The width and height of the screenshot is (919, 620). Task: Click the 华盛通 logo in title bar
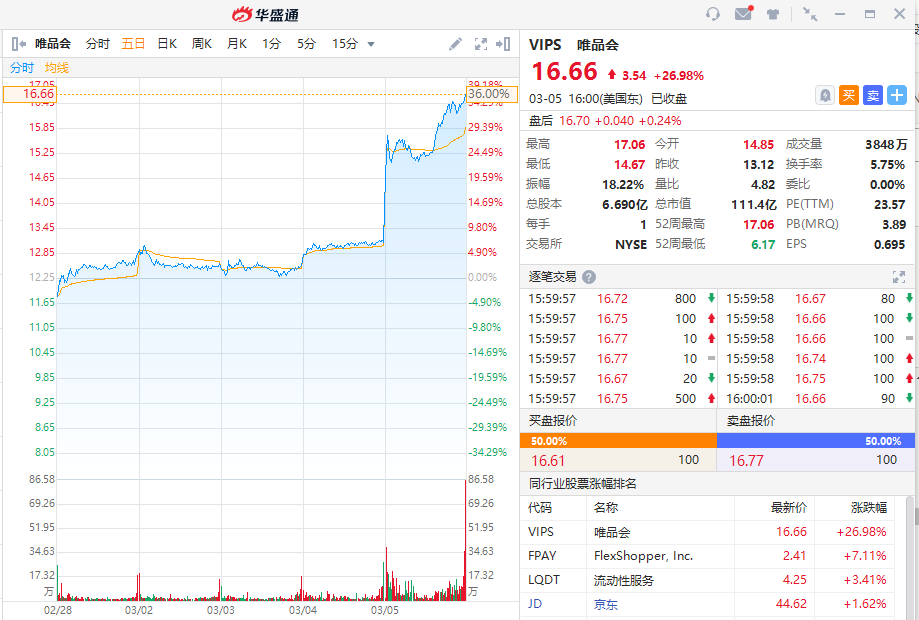(x=265, y=14)
